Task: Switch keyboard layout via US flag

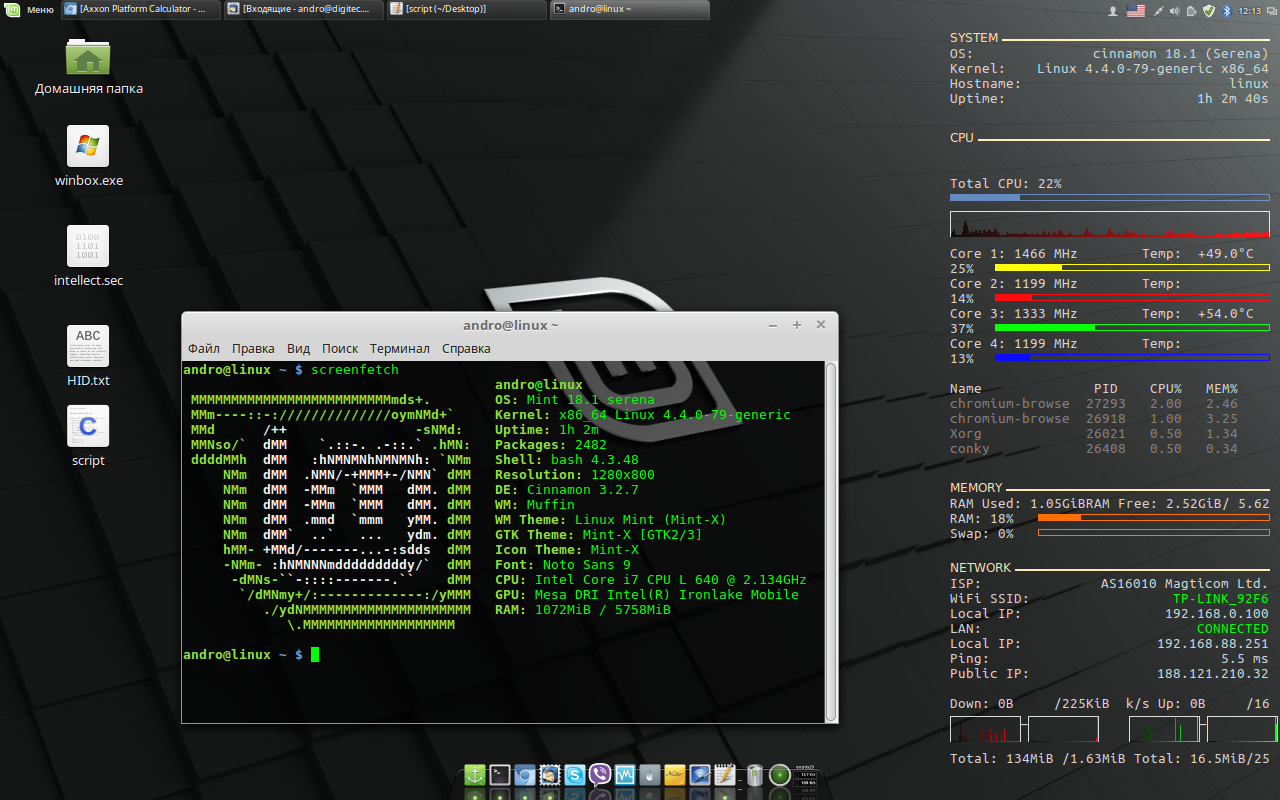Action: (x=1136, y=10)
